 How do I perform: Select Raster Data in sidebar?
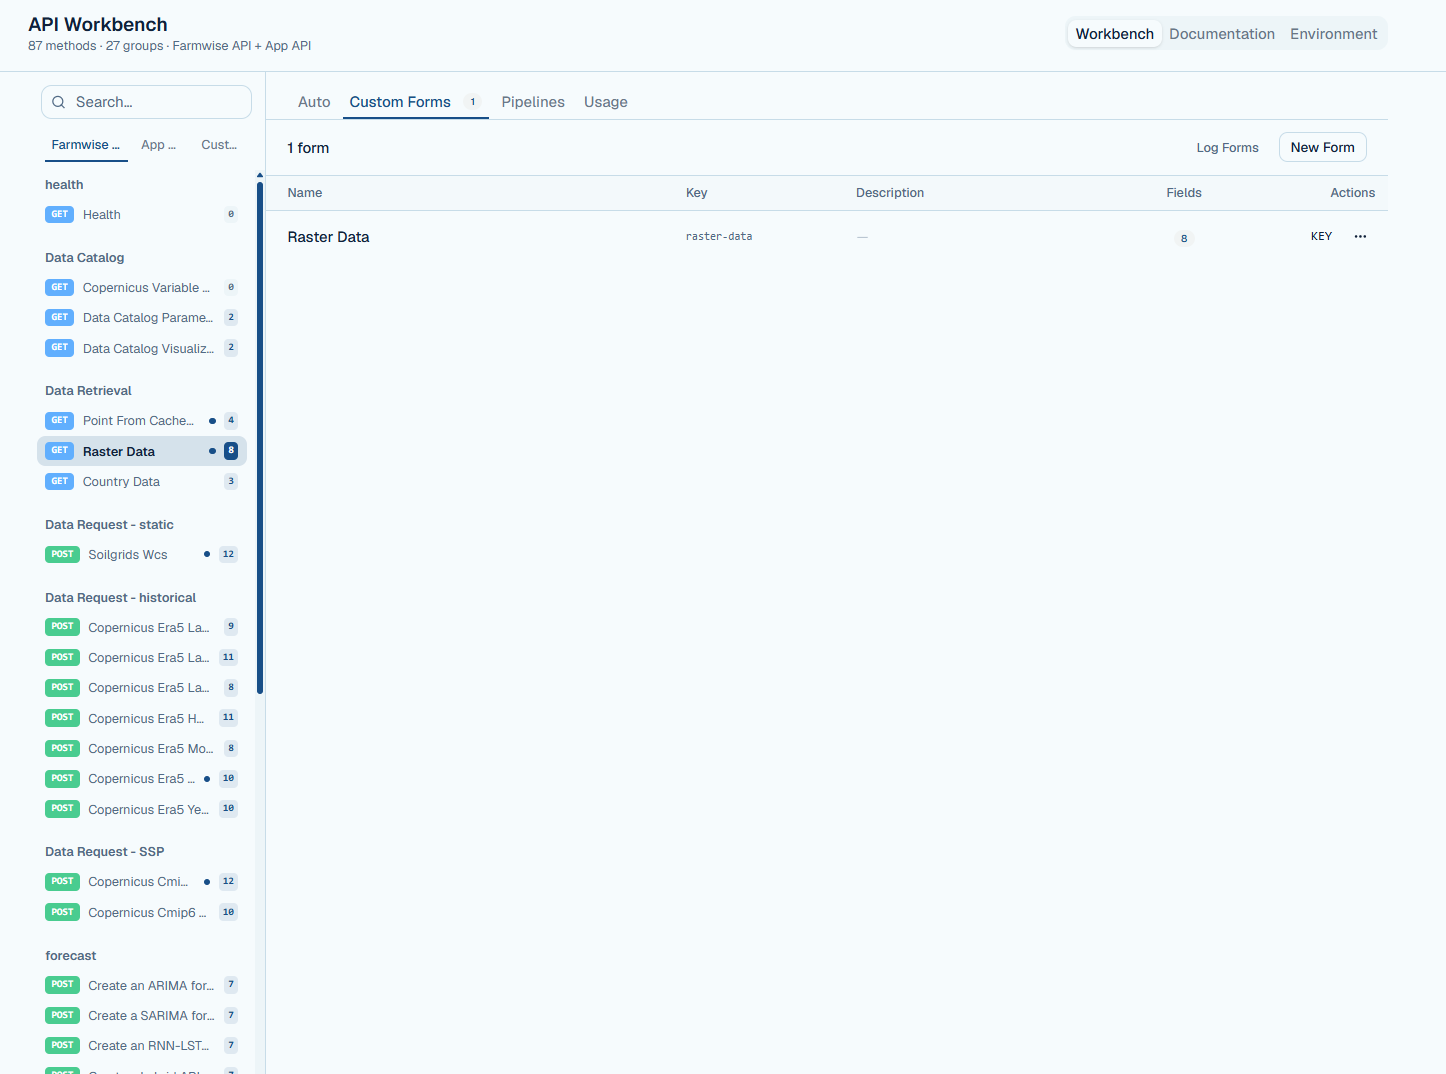pos(141,451)
